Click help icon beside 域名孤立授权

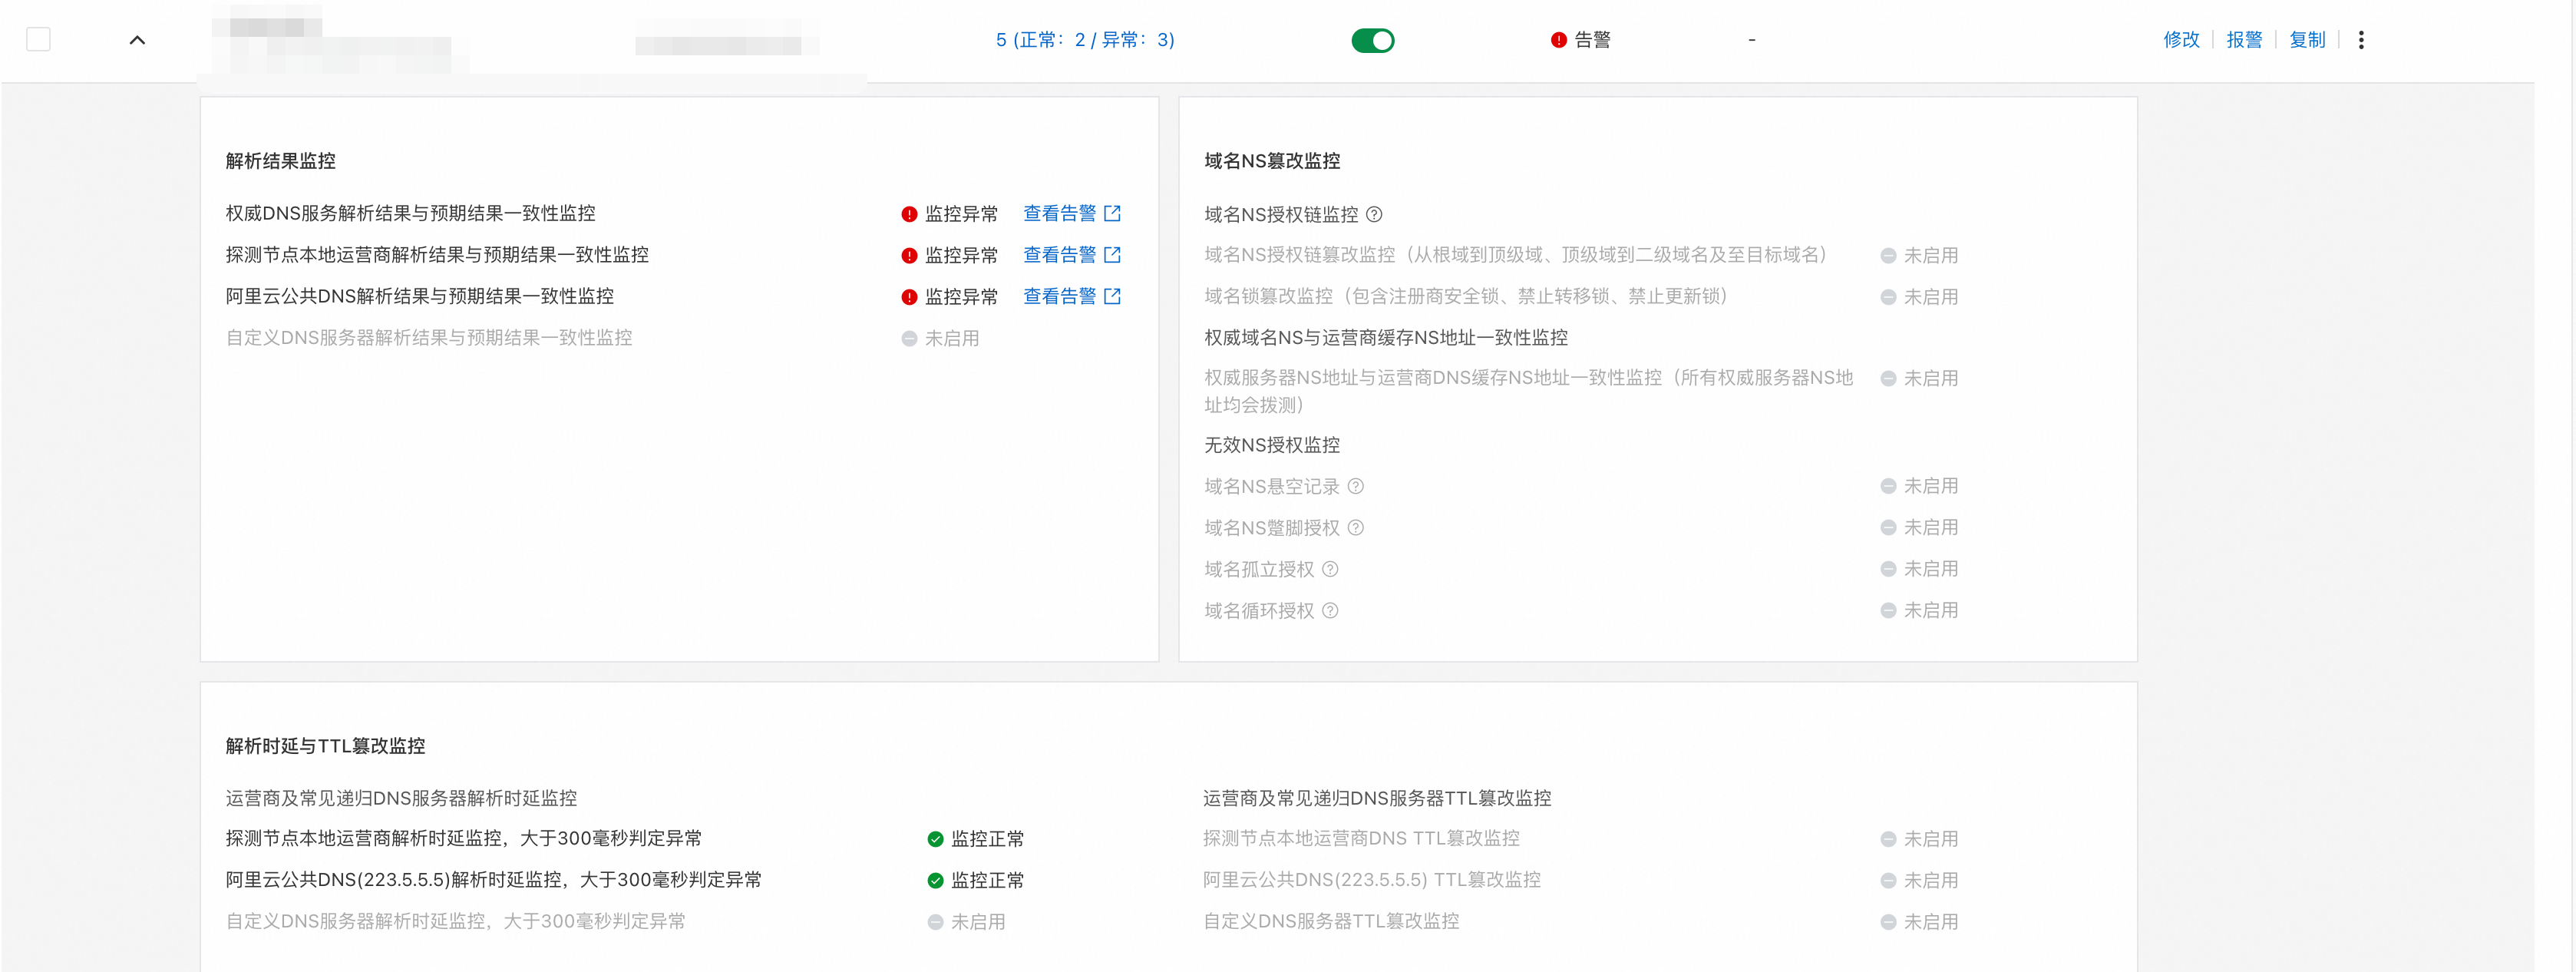1330,569
